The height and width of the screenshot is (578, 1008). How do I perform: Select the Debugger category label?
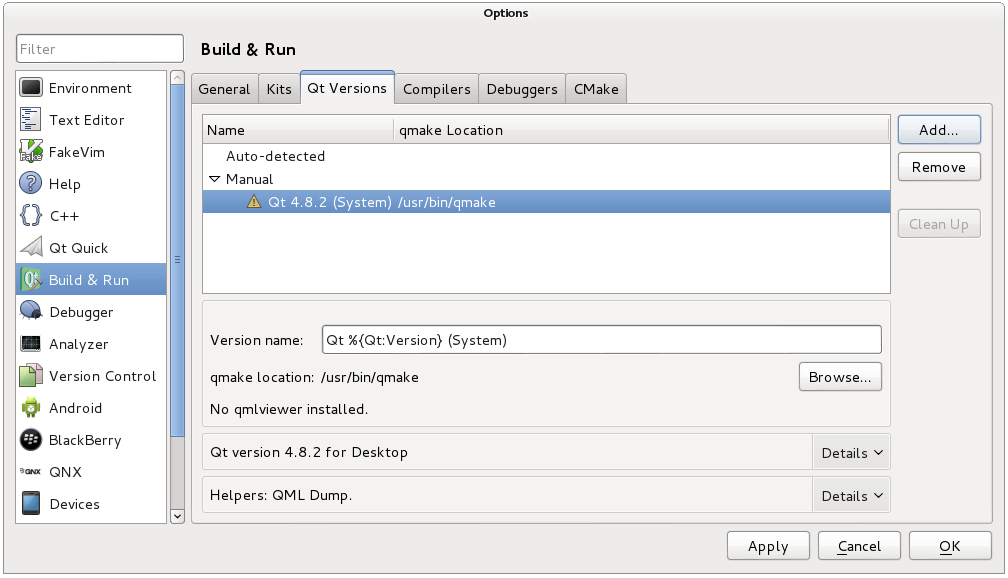coord(81,312)
